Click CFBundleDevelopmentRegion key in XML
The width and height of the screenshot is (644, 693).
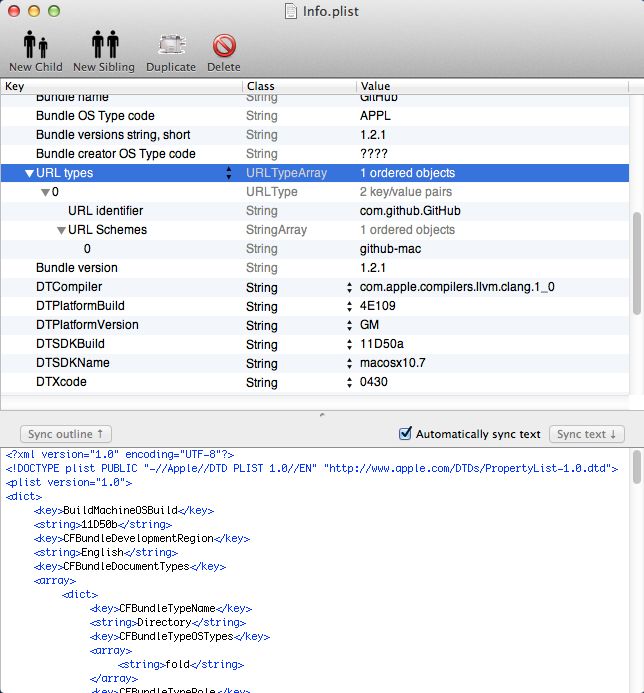(138, 539)
